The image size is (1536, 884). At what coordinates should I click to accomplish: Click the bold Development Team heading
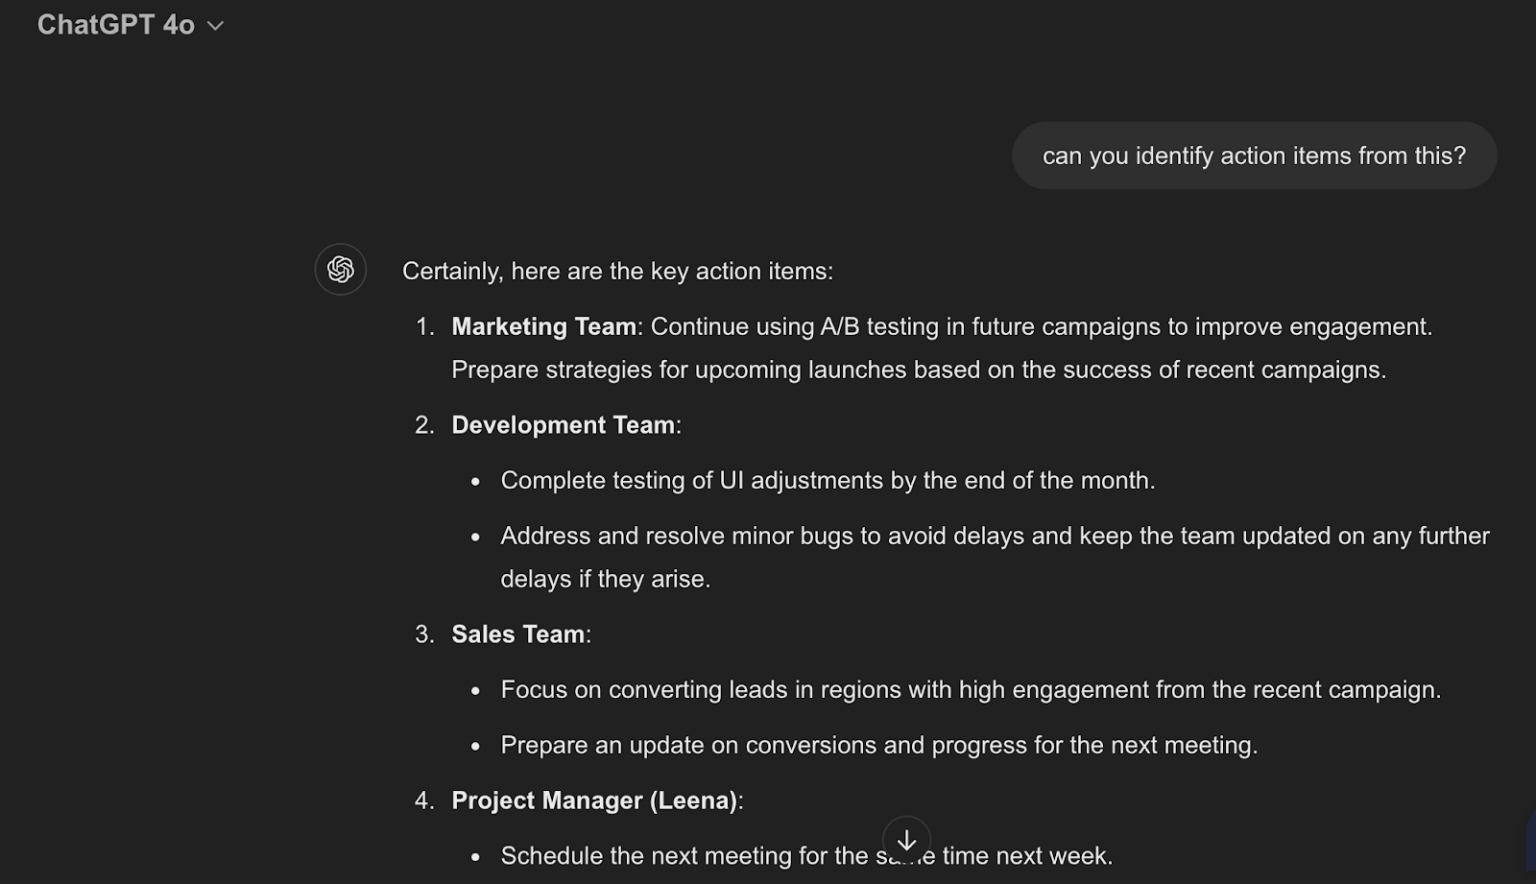(563, 424)
